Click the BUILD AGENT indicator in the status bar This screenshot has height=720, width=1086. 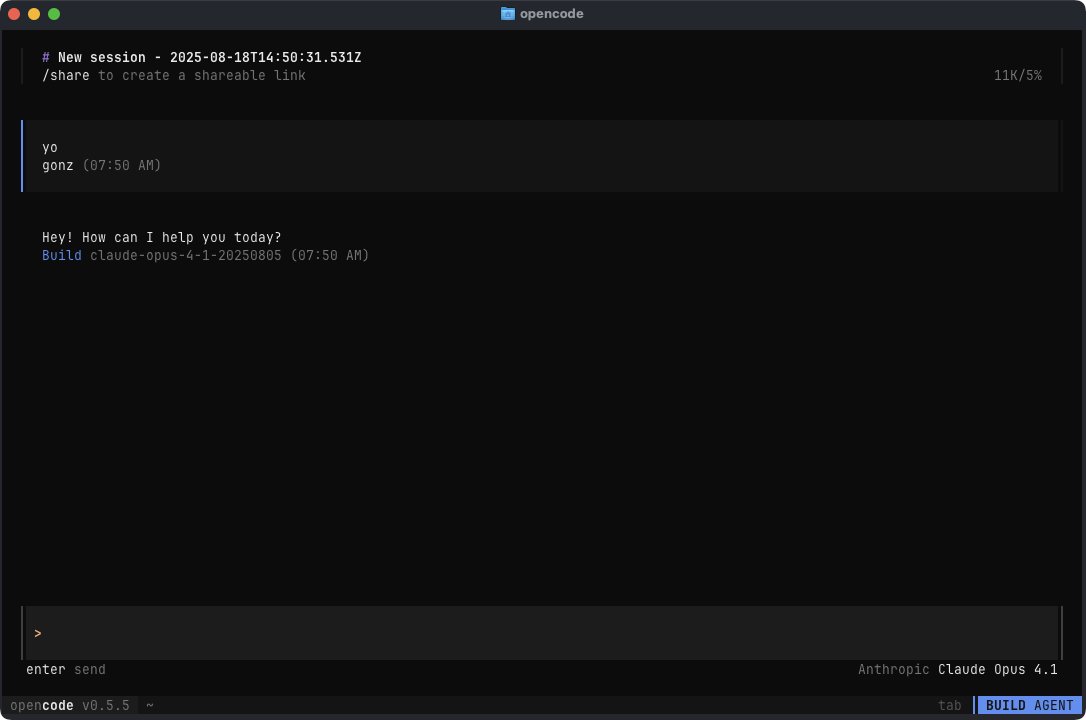tap(1028, 705)
